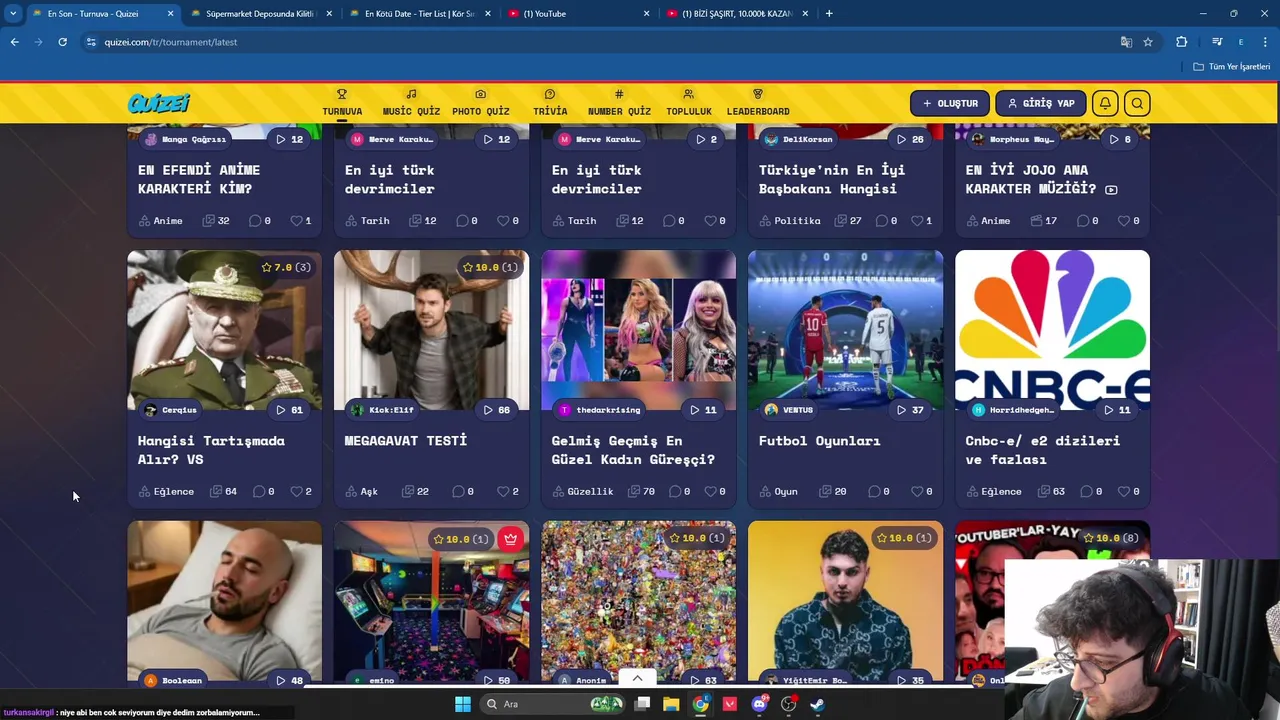Click play count 66 on Kick:Elif card
This screenshot has width=1280, height=720.
[496, 410]
